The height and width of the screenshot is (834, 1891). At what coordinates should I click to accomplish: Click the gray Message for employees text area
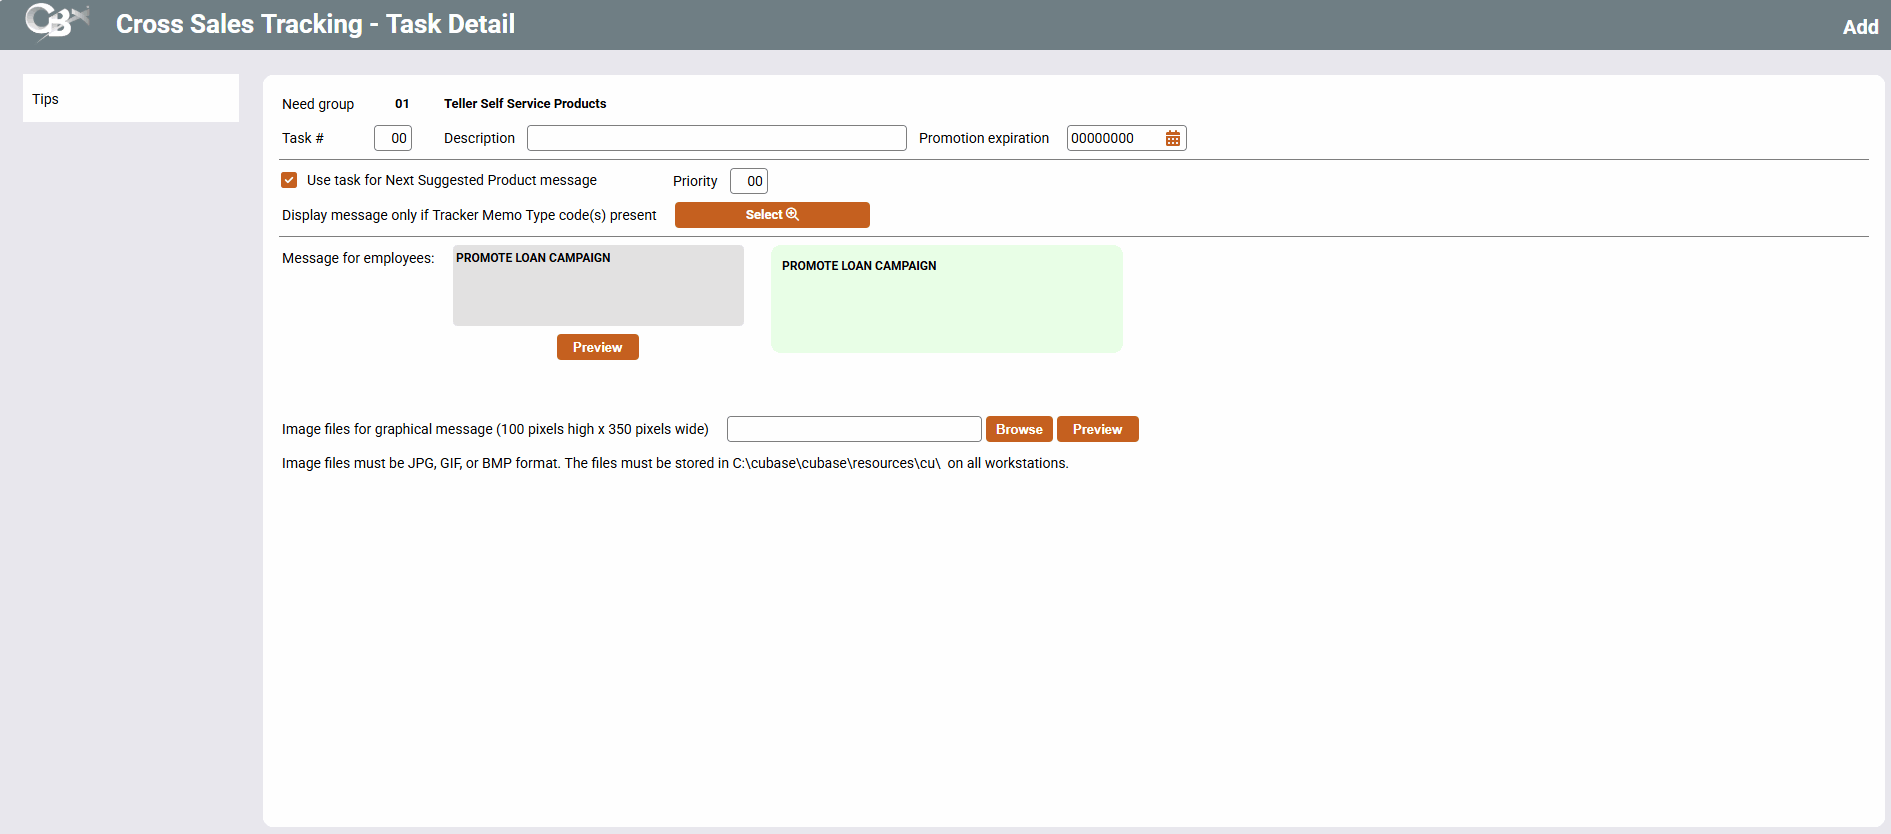(x=598, y=290)
